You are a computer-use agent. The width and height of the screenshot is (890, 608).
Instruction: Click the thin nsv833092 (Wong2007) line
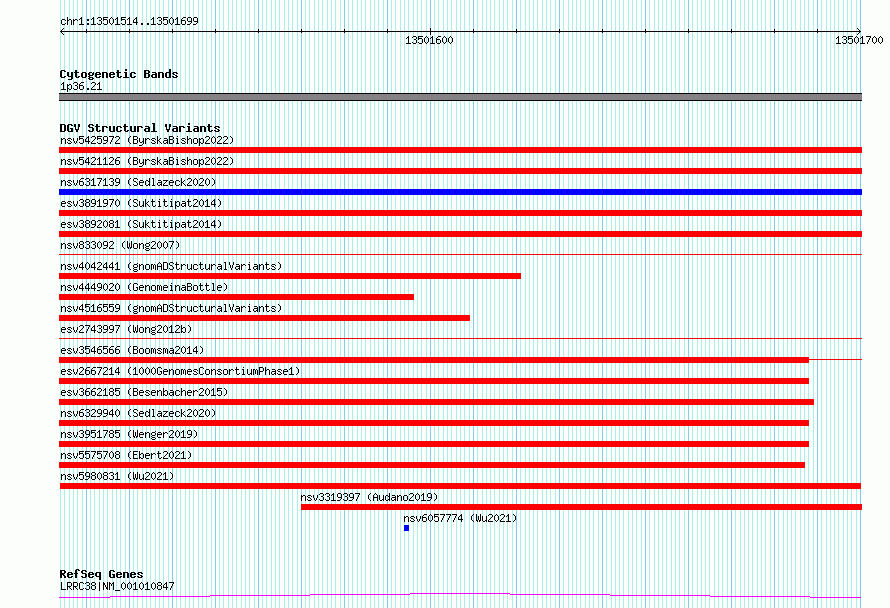460,255
